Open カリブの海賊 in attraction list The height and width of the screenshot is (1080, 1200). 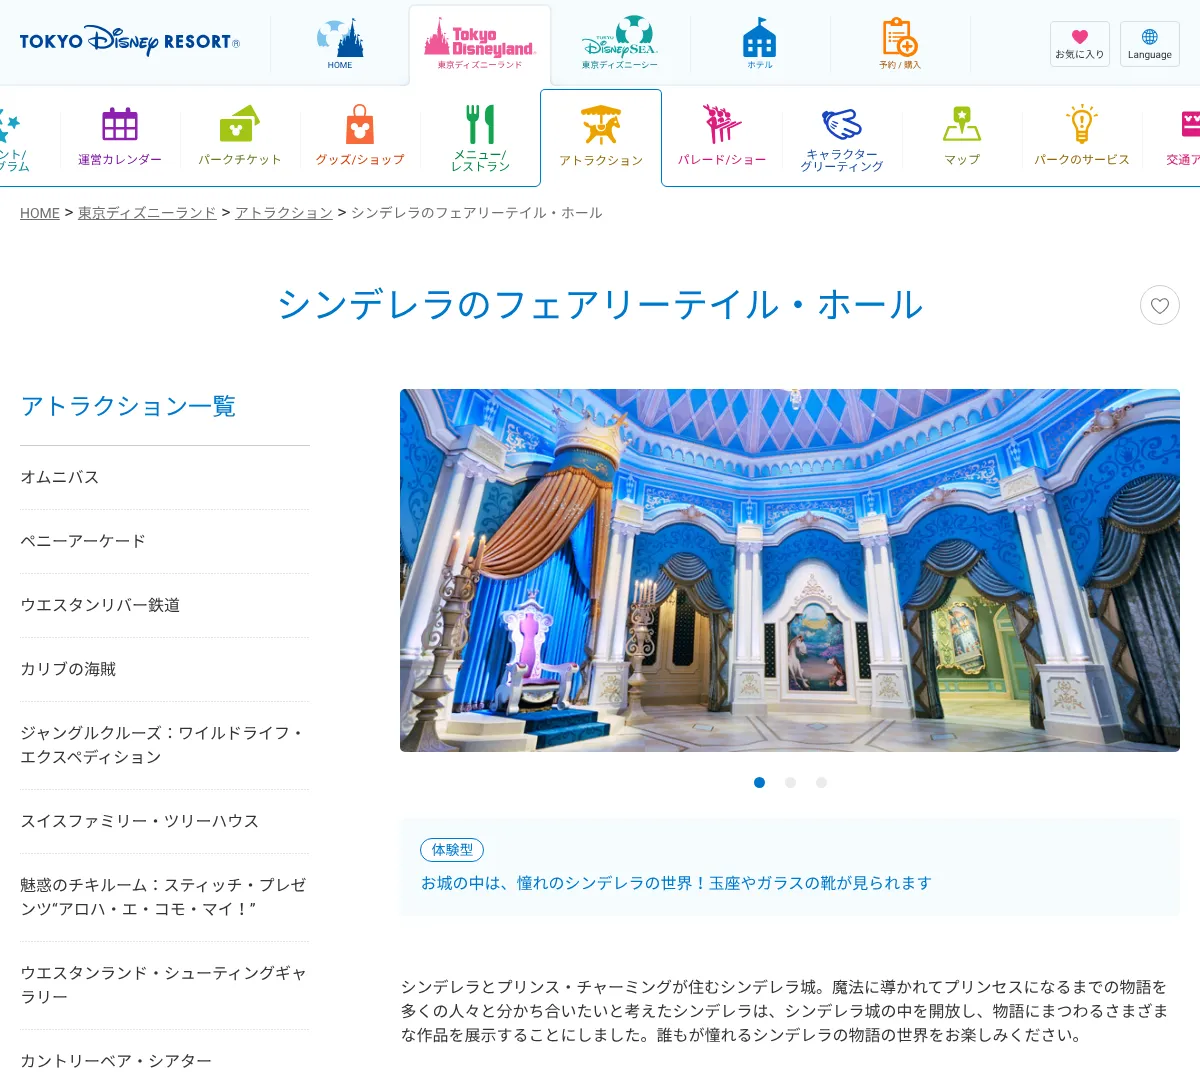(165, 670)
